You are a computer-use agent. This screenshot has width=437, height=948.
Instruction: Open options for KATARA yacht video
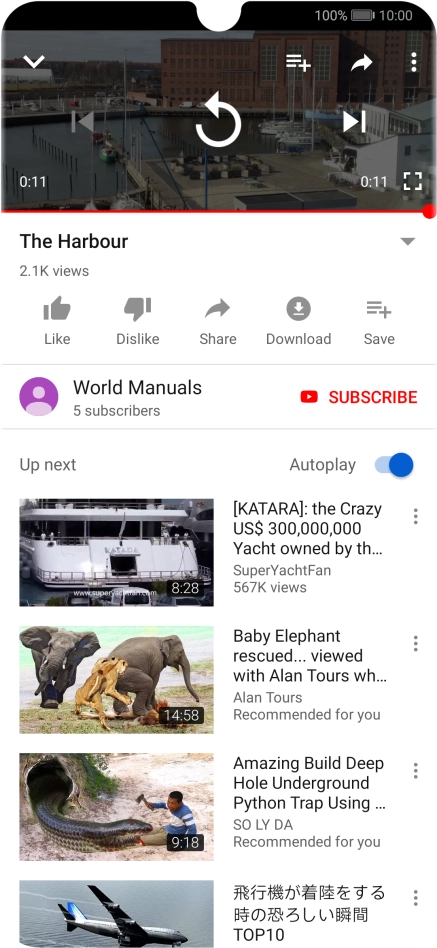coord(415,516)
